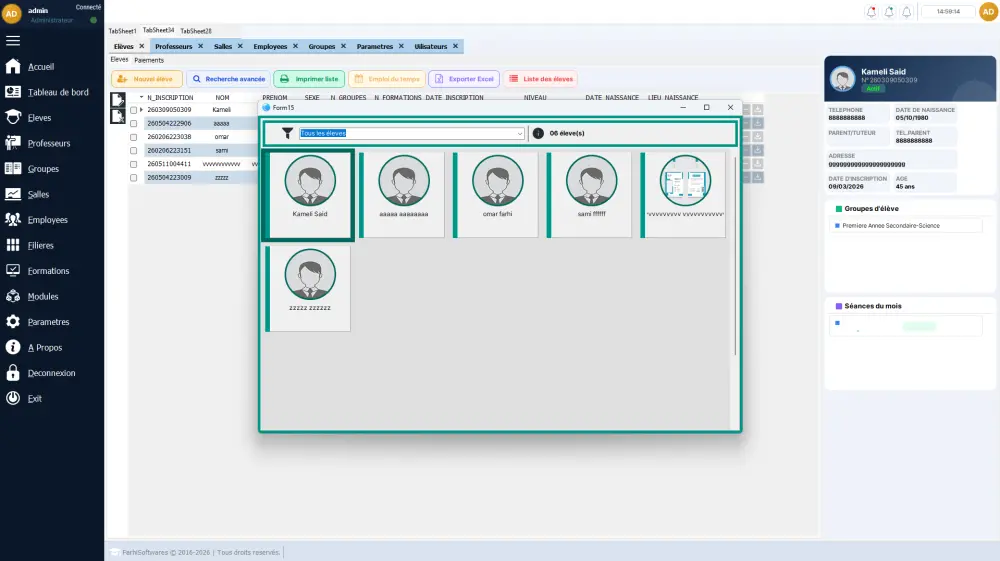1000x561 pixels.
Task: Check the box for row 260504223009
Action: click(x=133, y=178)
